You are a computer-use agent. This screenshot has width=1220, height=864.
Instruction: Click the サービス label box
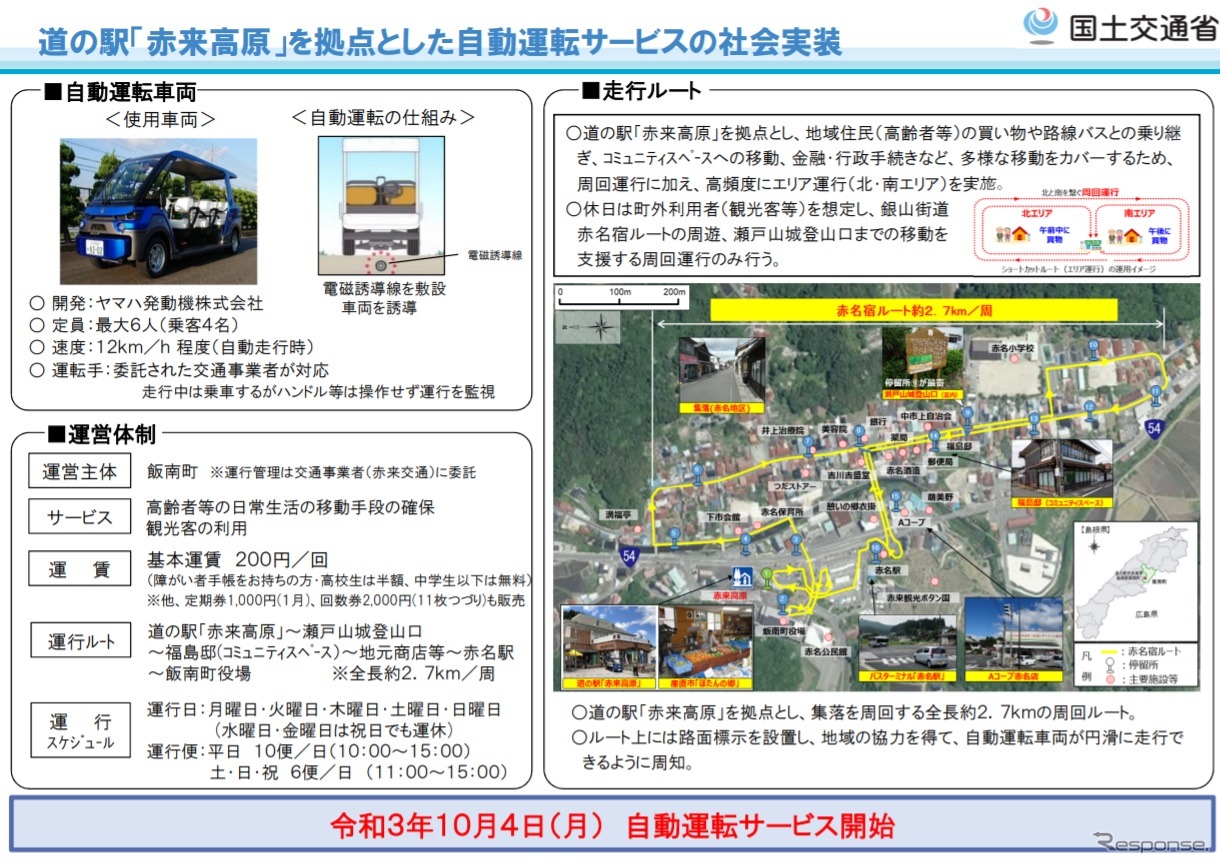click(x=80, y=517)
